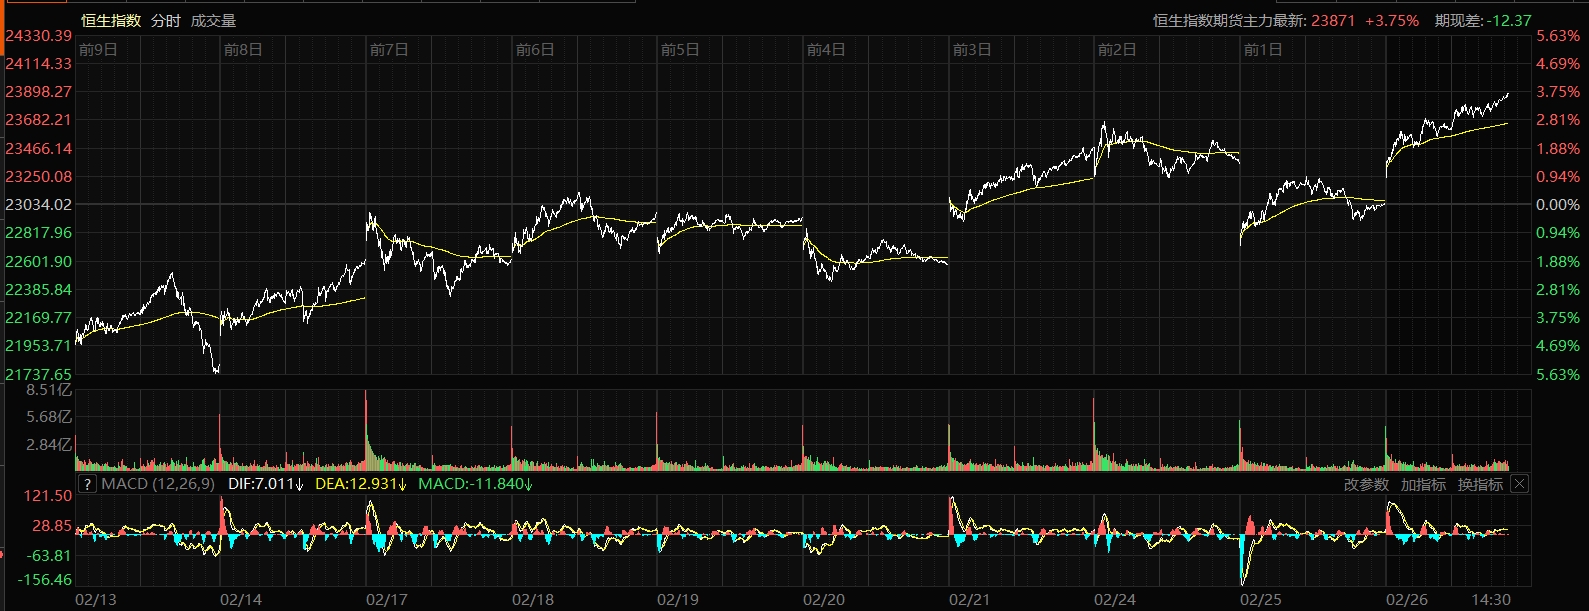
Task: Select the 前8日 day label
Action: pyautogui.click(x=243, y=49)
